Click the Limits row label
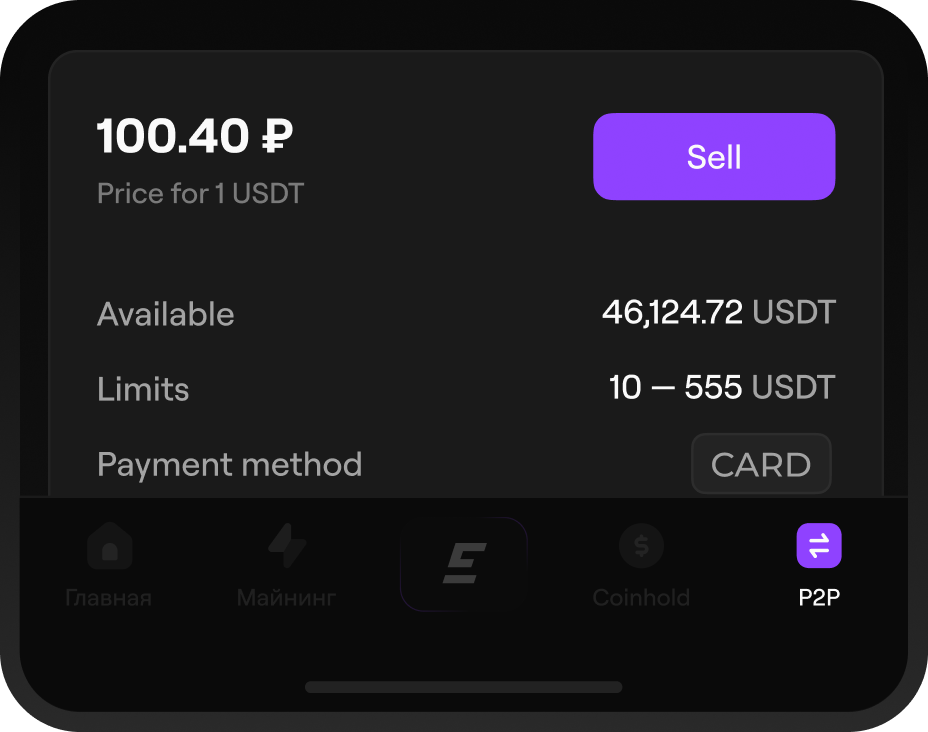 pos(143,389)
